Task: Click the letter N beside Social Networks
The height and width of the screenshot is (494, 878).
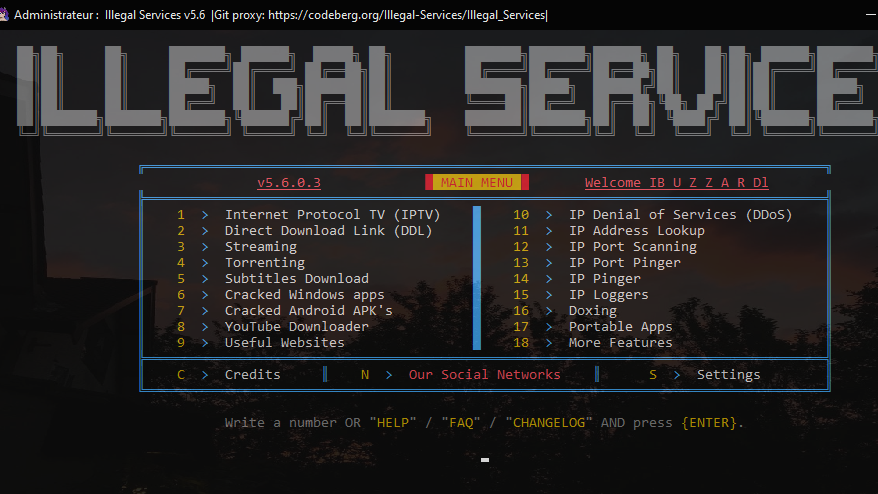Action: click(x=365, y=375)
